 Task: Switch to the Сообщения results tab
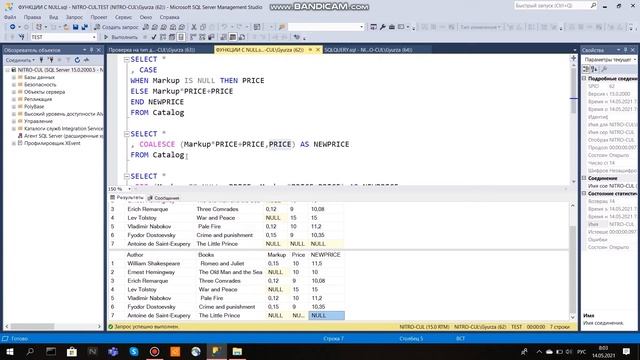164,198
